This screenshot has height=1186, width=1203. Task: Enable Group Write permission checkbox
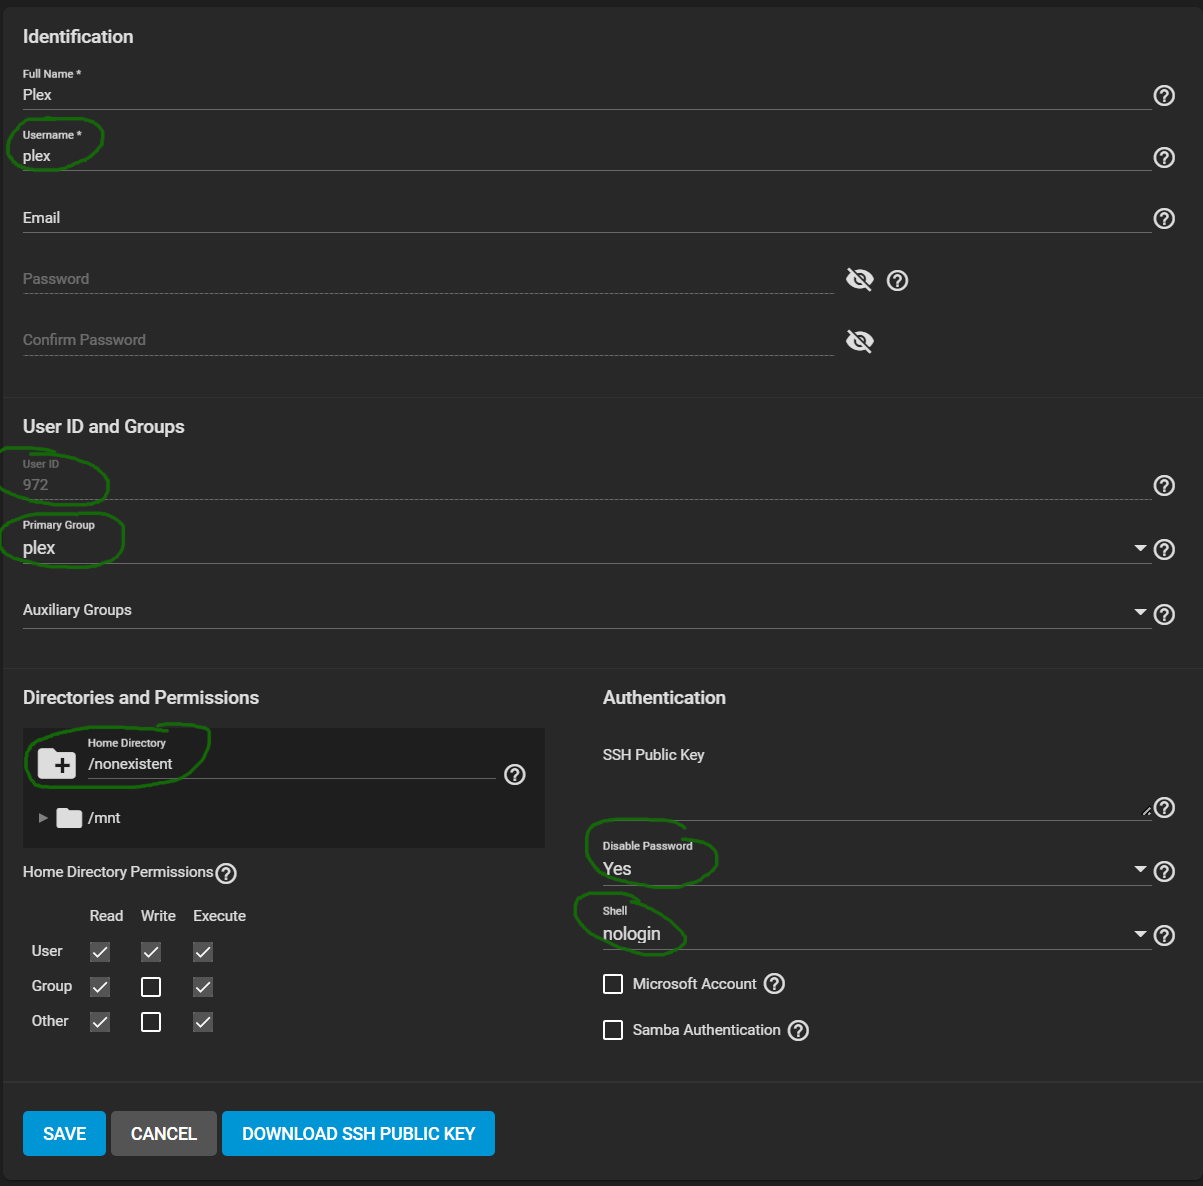click(x=151, y=987)
